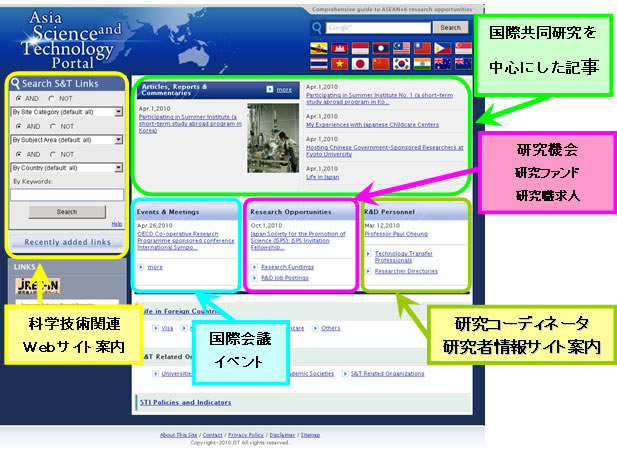Click the Search button next to Google box
This screenshot has height=451, width=617.
click(451, 28)
